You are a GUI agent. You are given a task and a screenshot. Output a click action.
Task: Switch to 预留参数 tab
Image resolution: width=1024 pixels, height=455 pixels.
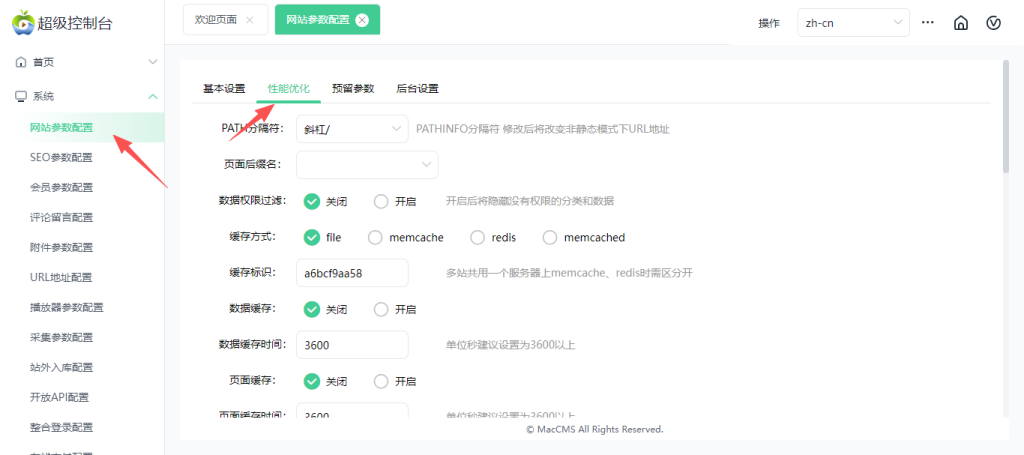353,89
